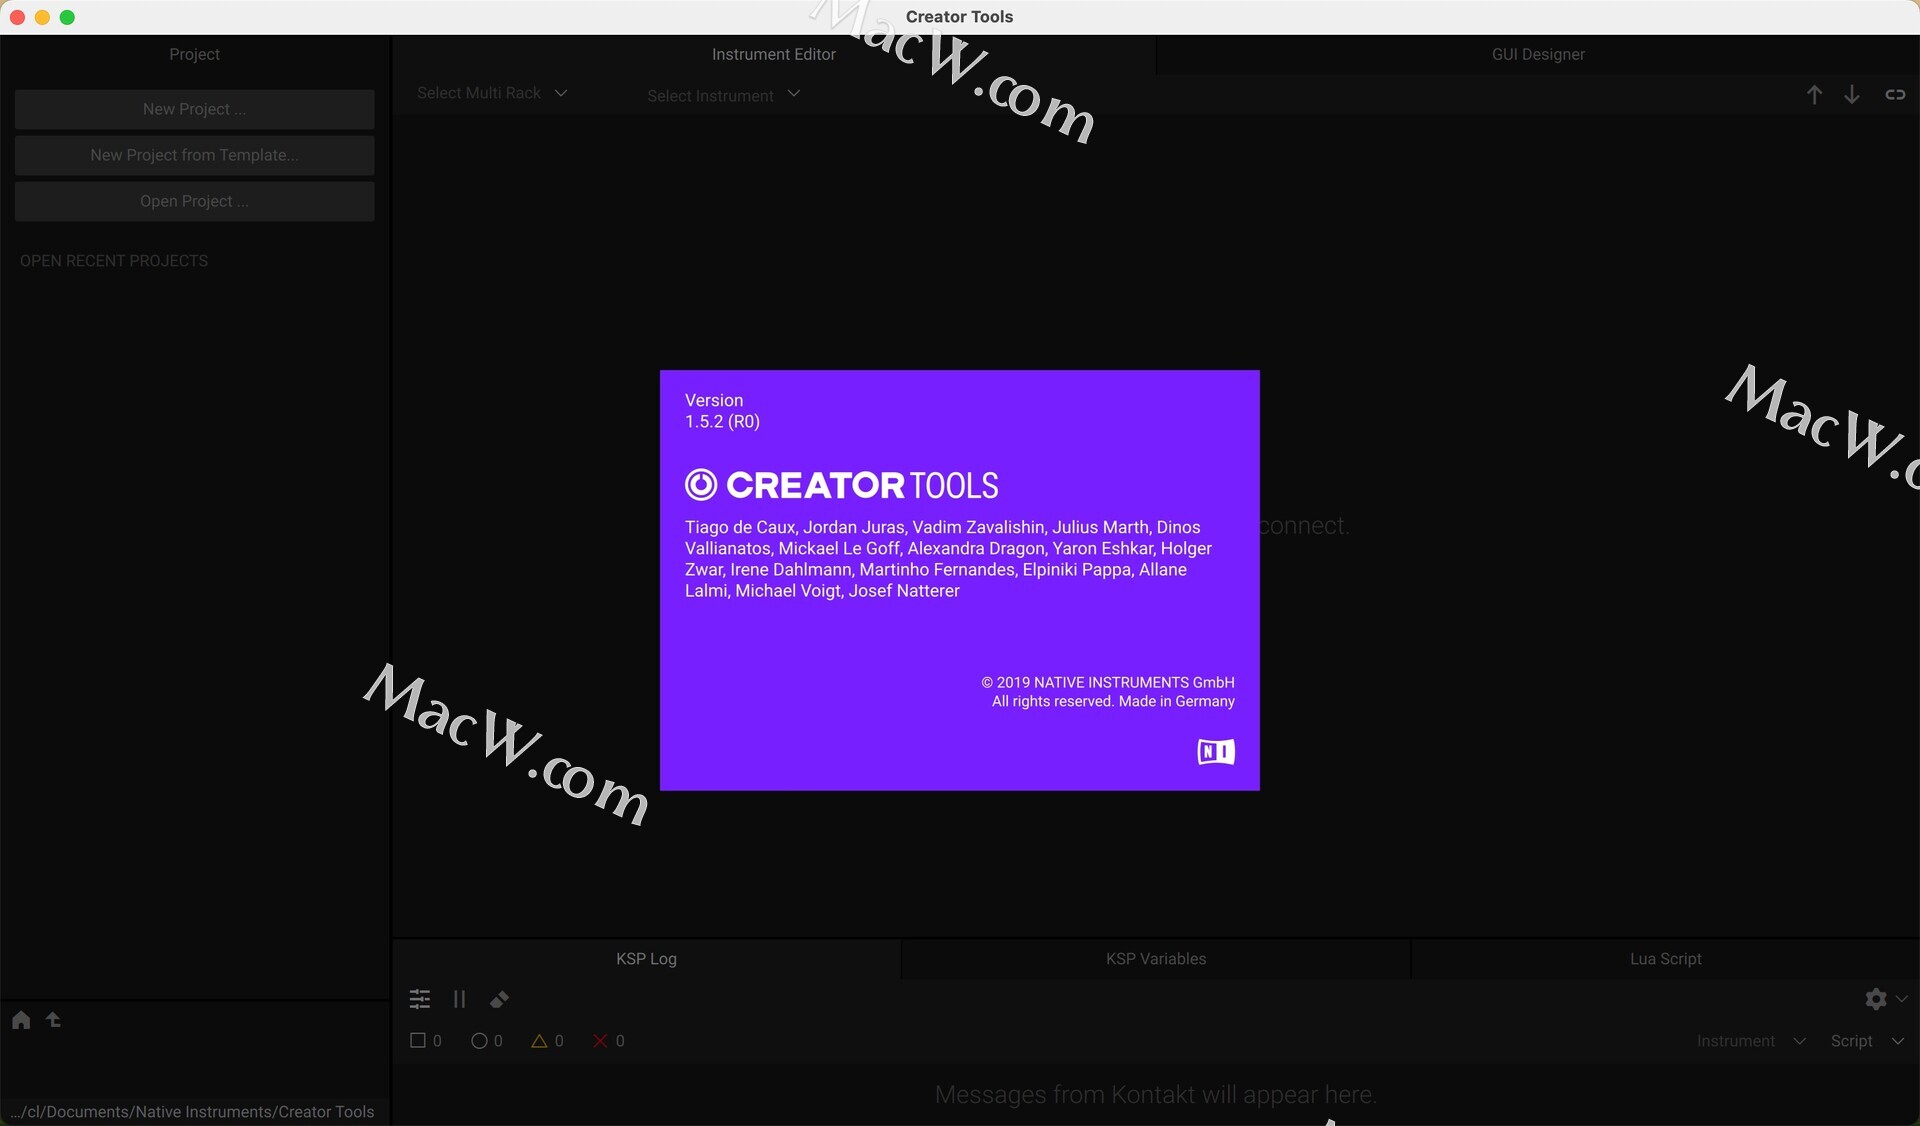Viewport: 1920px width, 1126px height.
Task: Expand the Instrument filter dropdown
Action: (1751, 1041)
